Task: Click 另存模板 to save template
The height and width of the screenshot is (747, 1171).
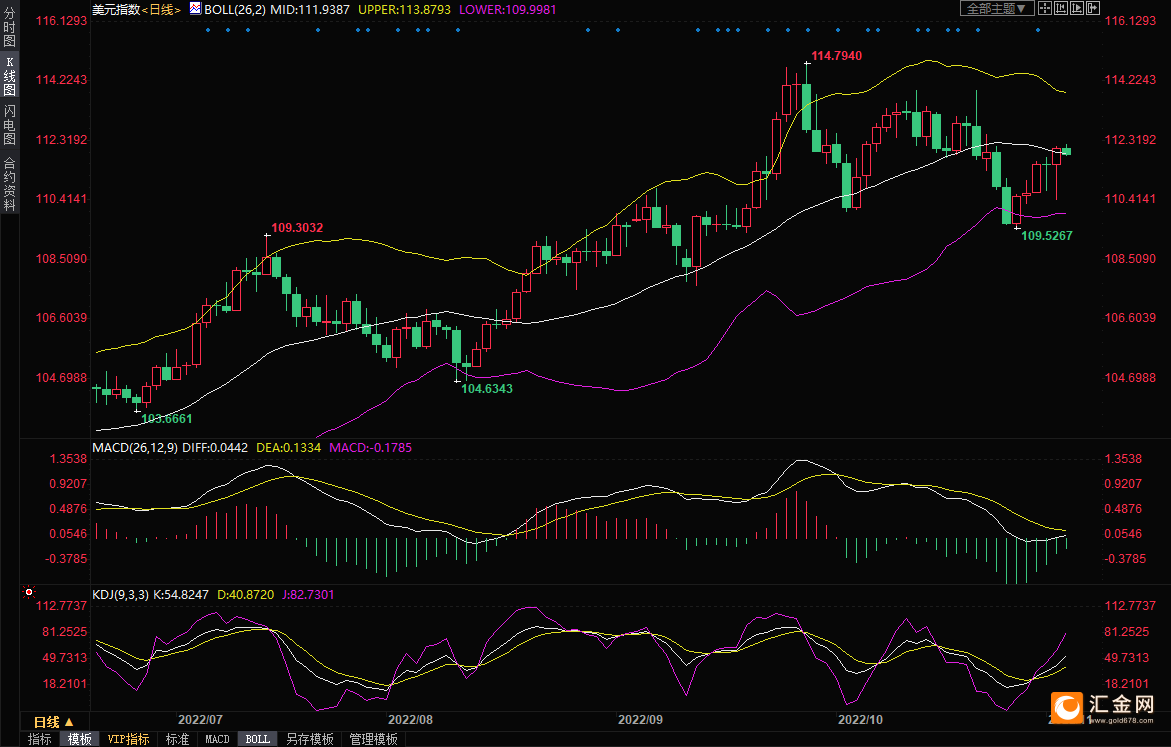Action: pyautogui.click(x=310, y=739)
